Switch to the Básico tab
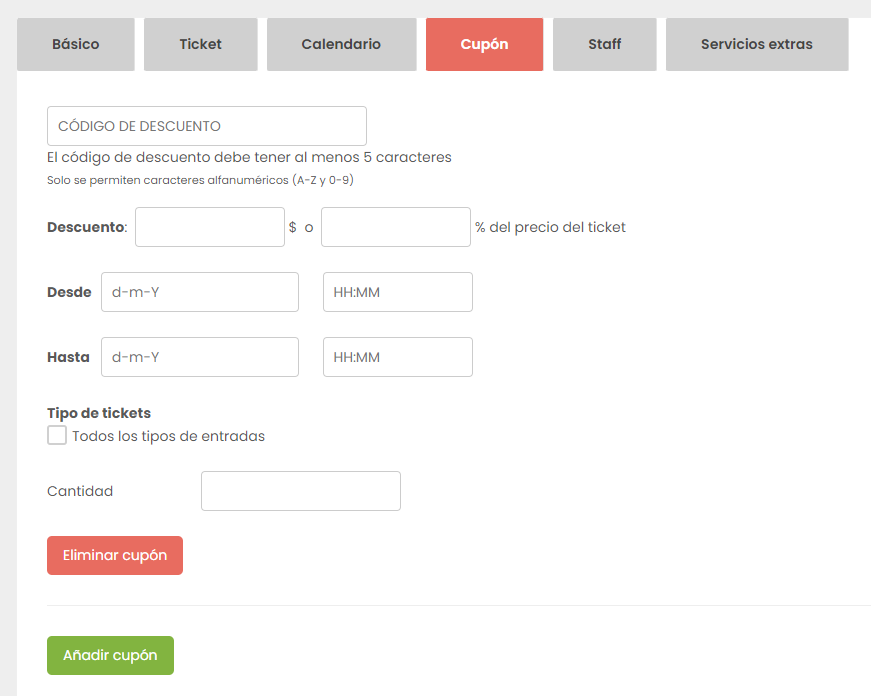 point(76,44)
